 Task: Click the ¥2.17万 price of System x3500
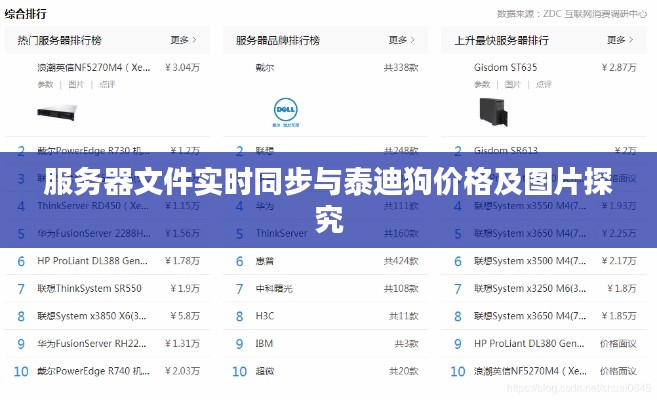[619, 261]
